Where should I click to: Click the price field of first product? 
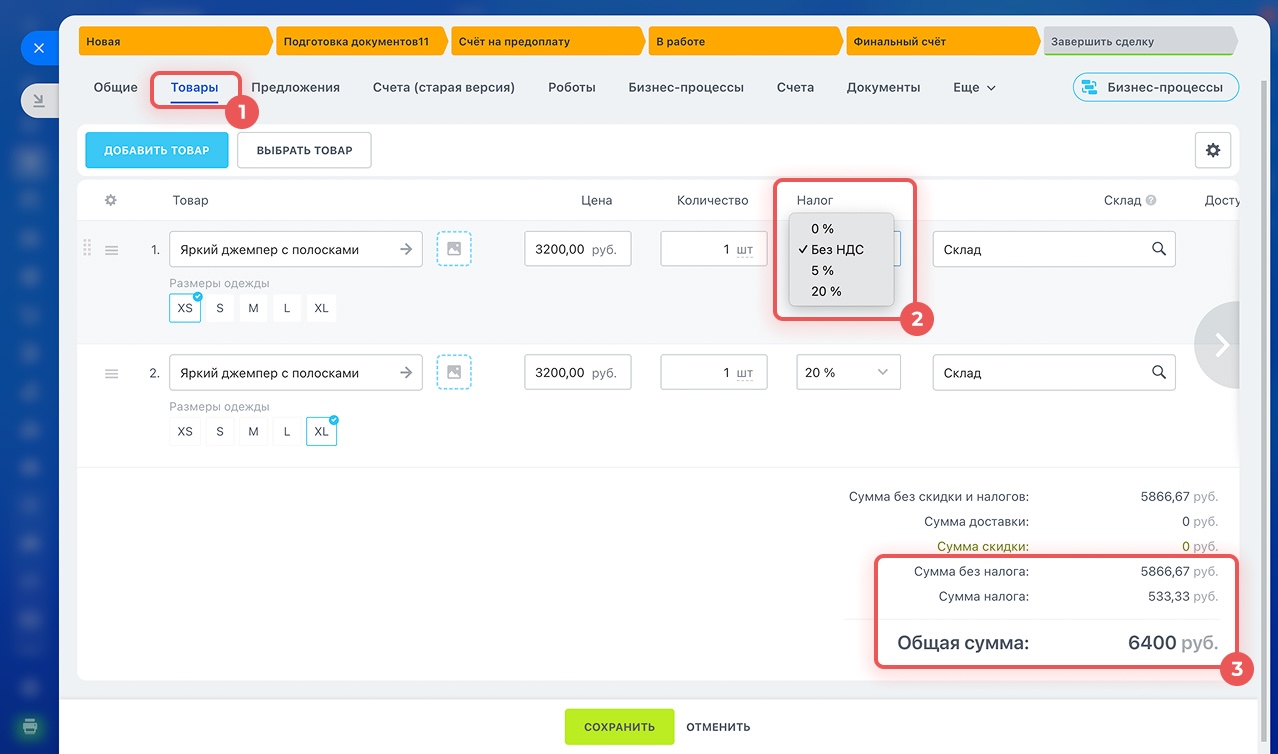[577, 249]
